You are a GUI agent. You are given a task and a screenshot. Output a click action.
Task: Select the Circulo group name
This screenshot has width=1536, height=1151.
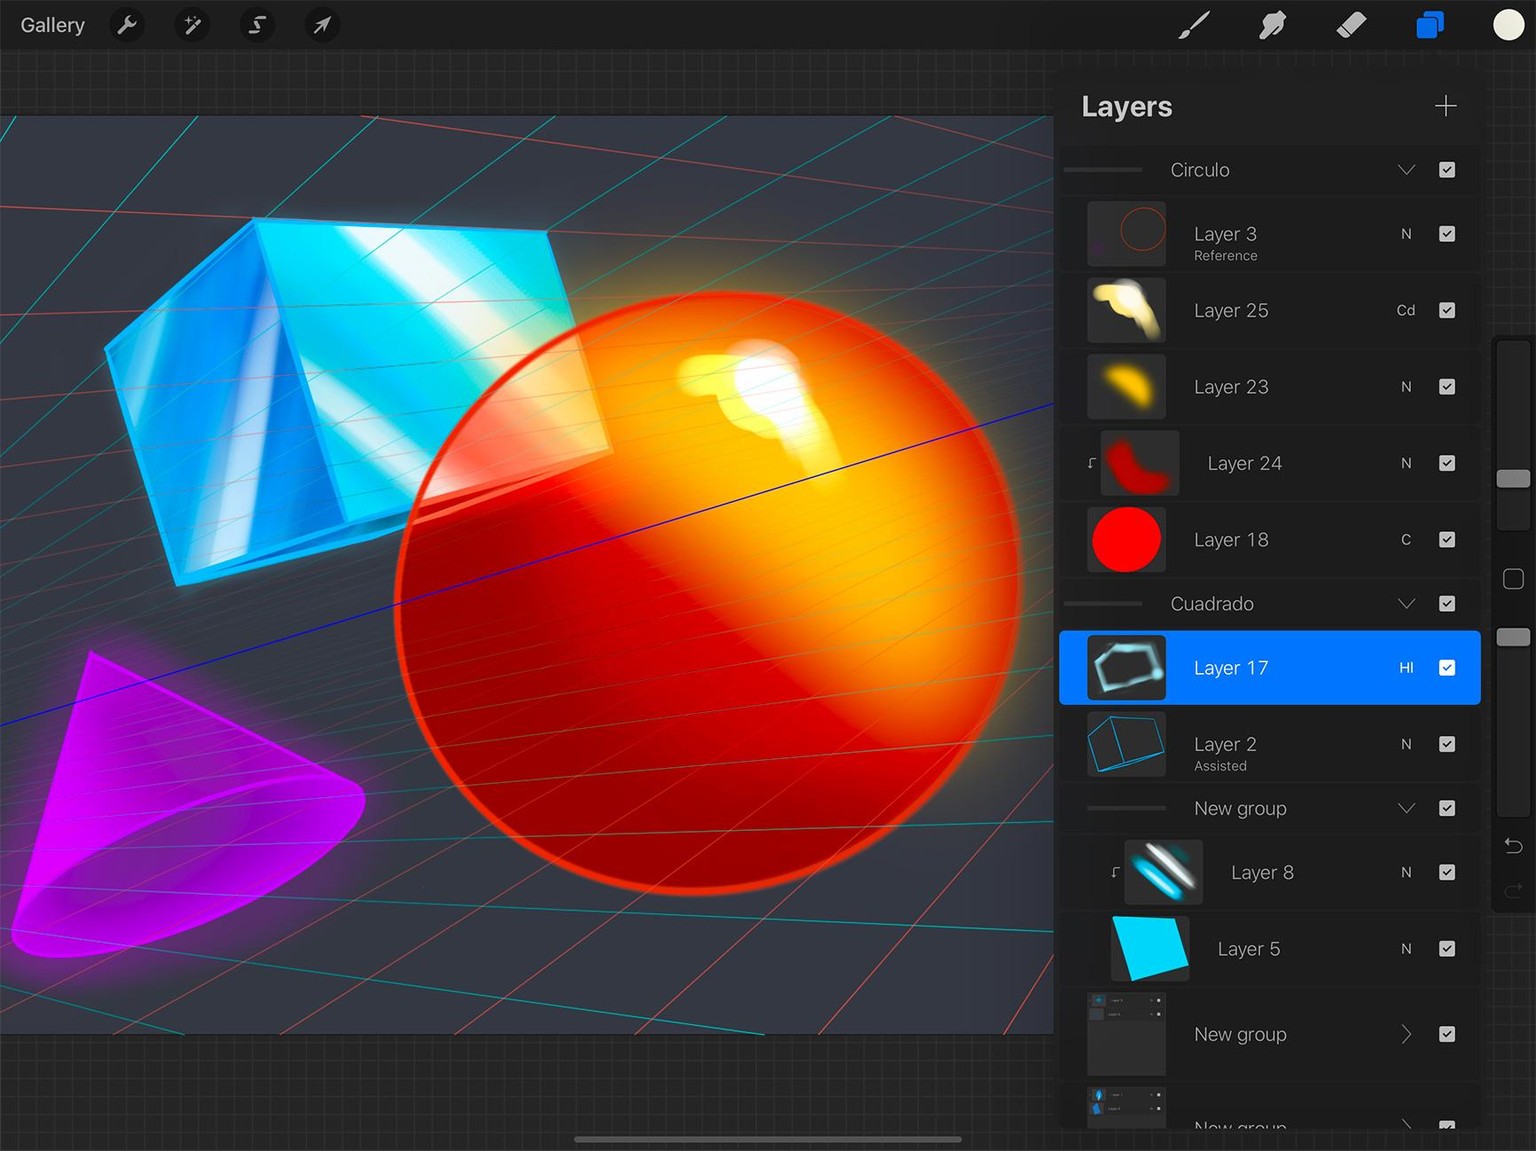1200,170
